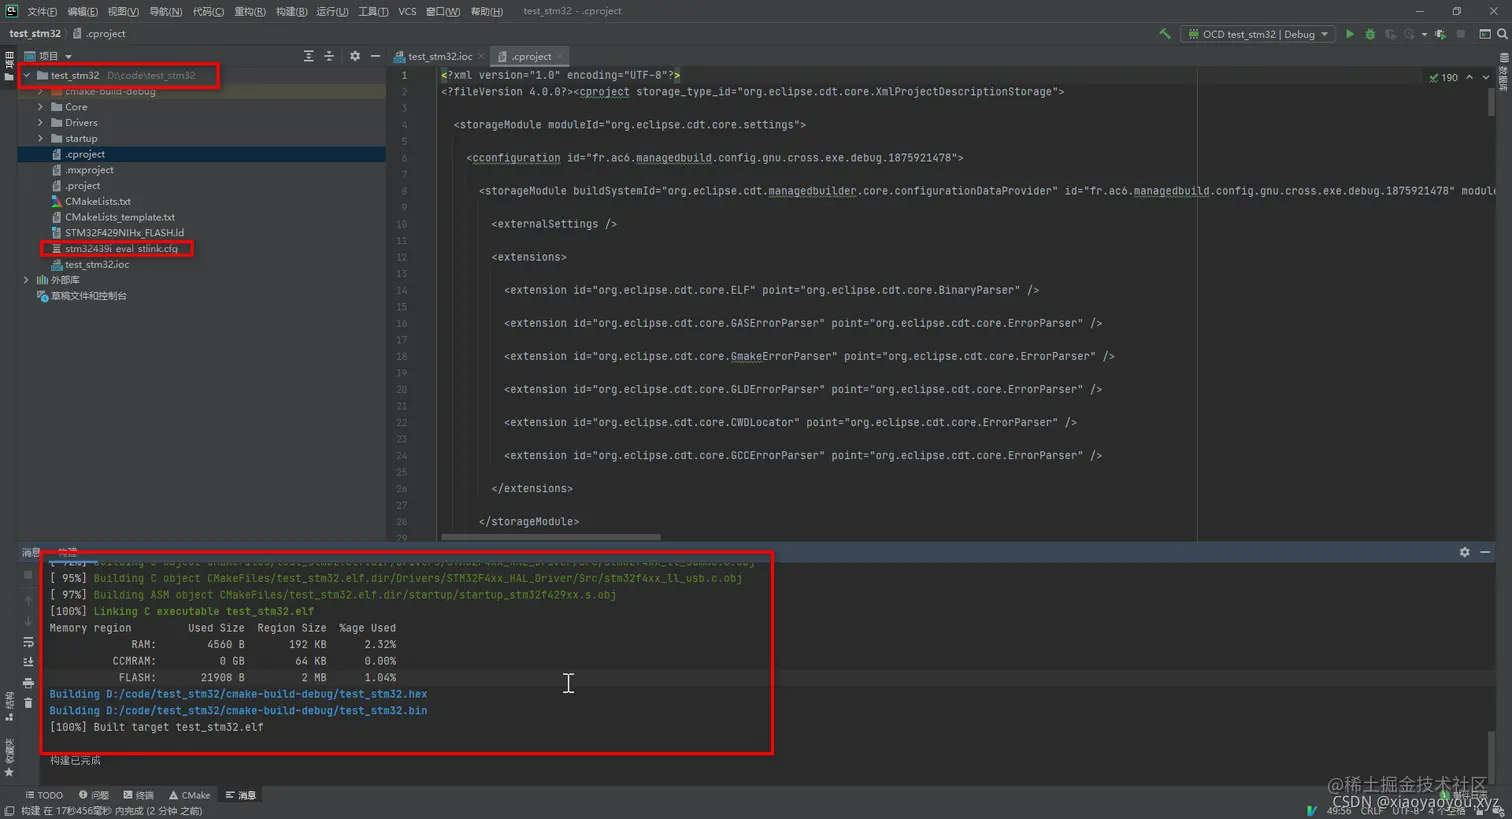
Task: Open the project view dropdown (项目)
Action: 48,56
